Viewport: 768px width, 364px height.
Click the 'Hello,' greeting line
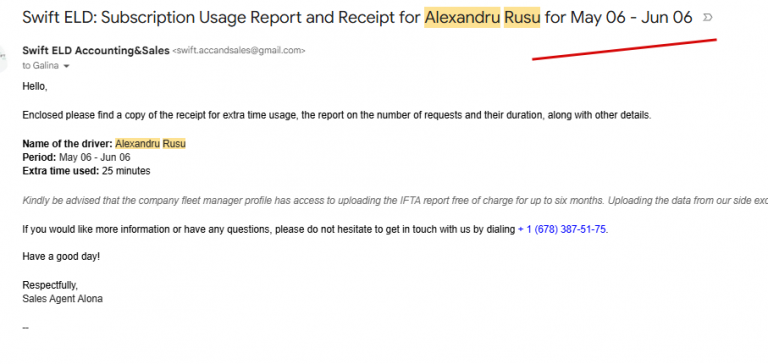pos(35,87)
